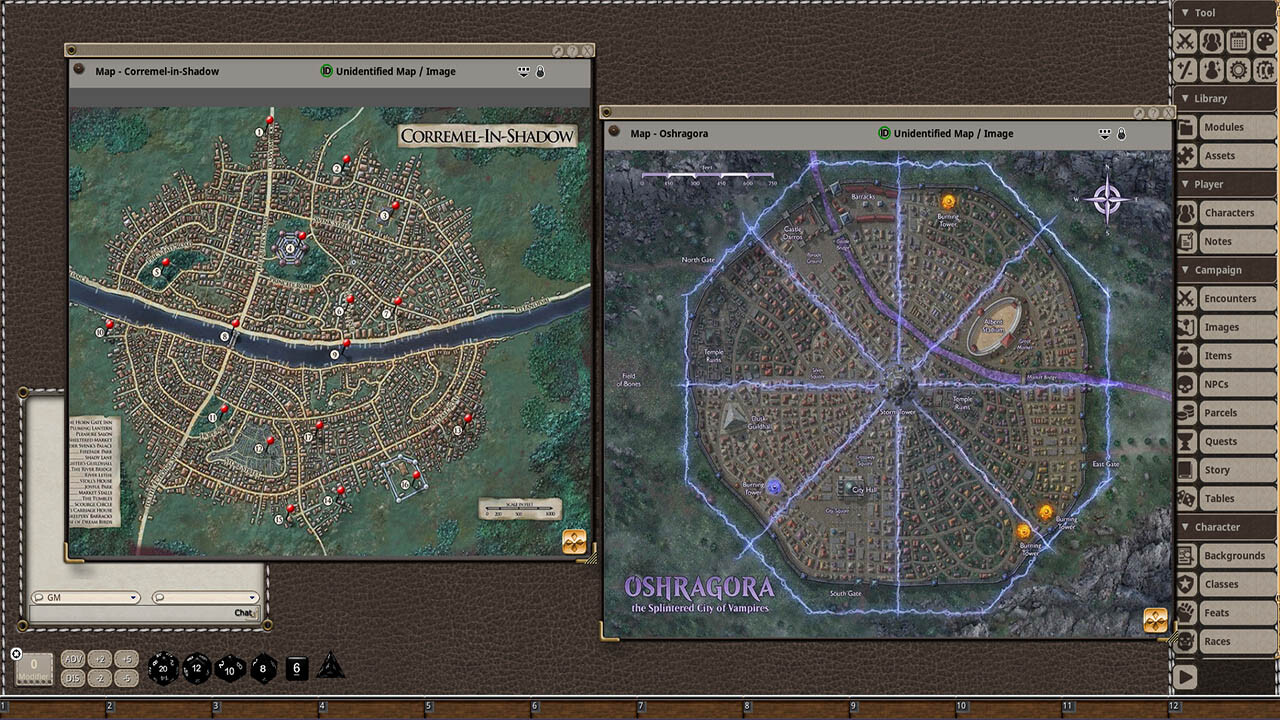Open the Calendar tool icon
This screenshot has width=1280, height=720.
(1238, 40)
